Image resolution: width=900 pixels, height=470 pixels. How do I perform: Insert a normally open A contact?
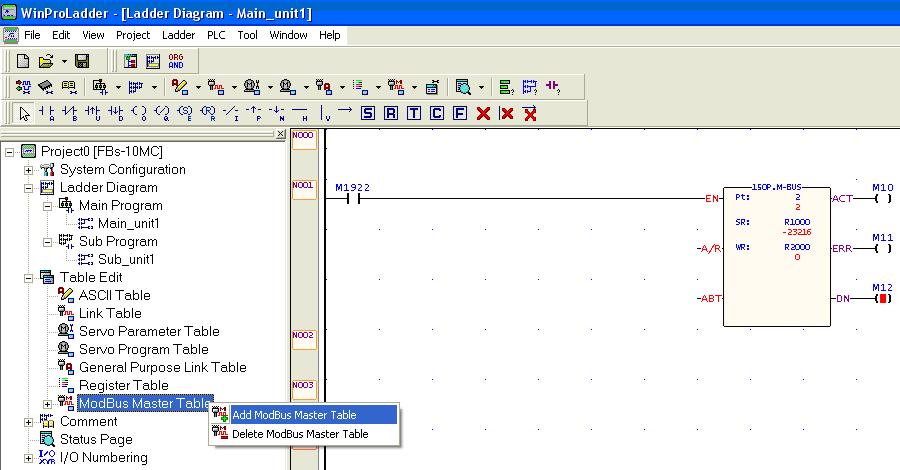pos(46,113)
